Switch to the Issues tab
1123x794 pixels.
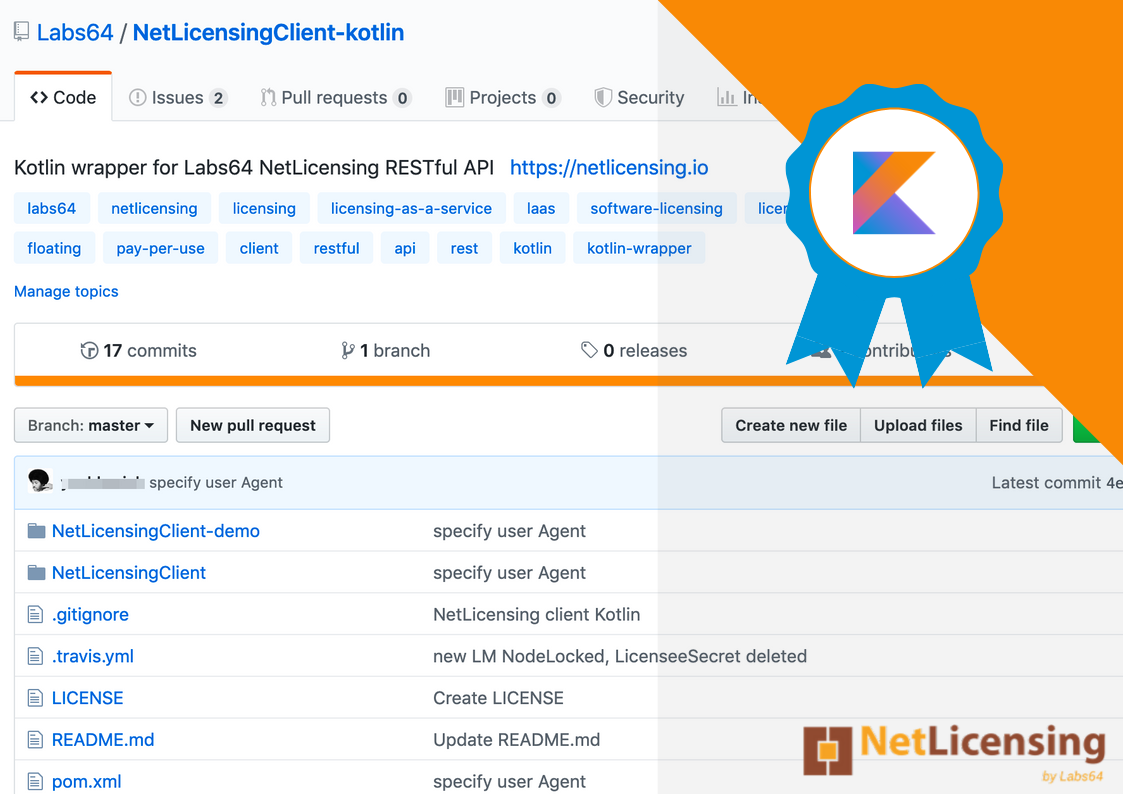(x=178, y=97)
